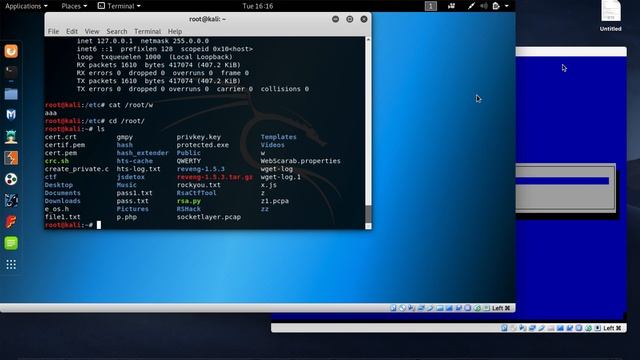Open the Places menu

pos(74,6)
